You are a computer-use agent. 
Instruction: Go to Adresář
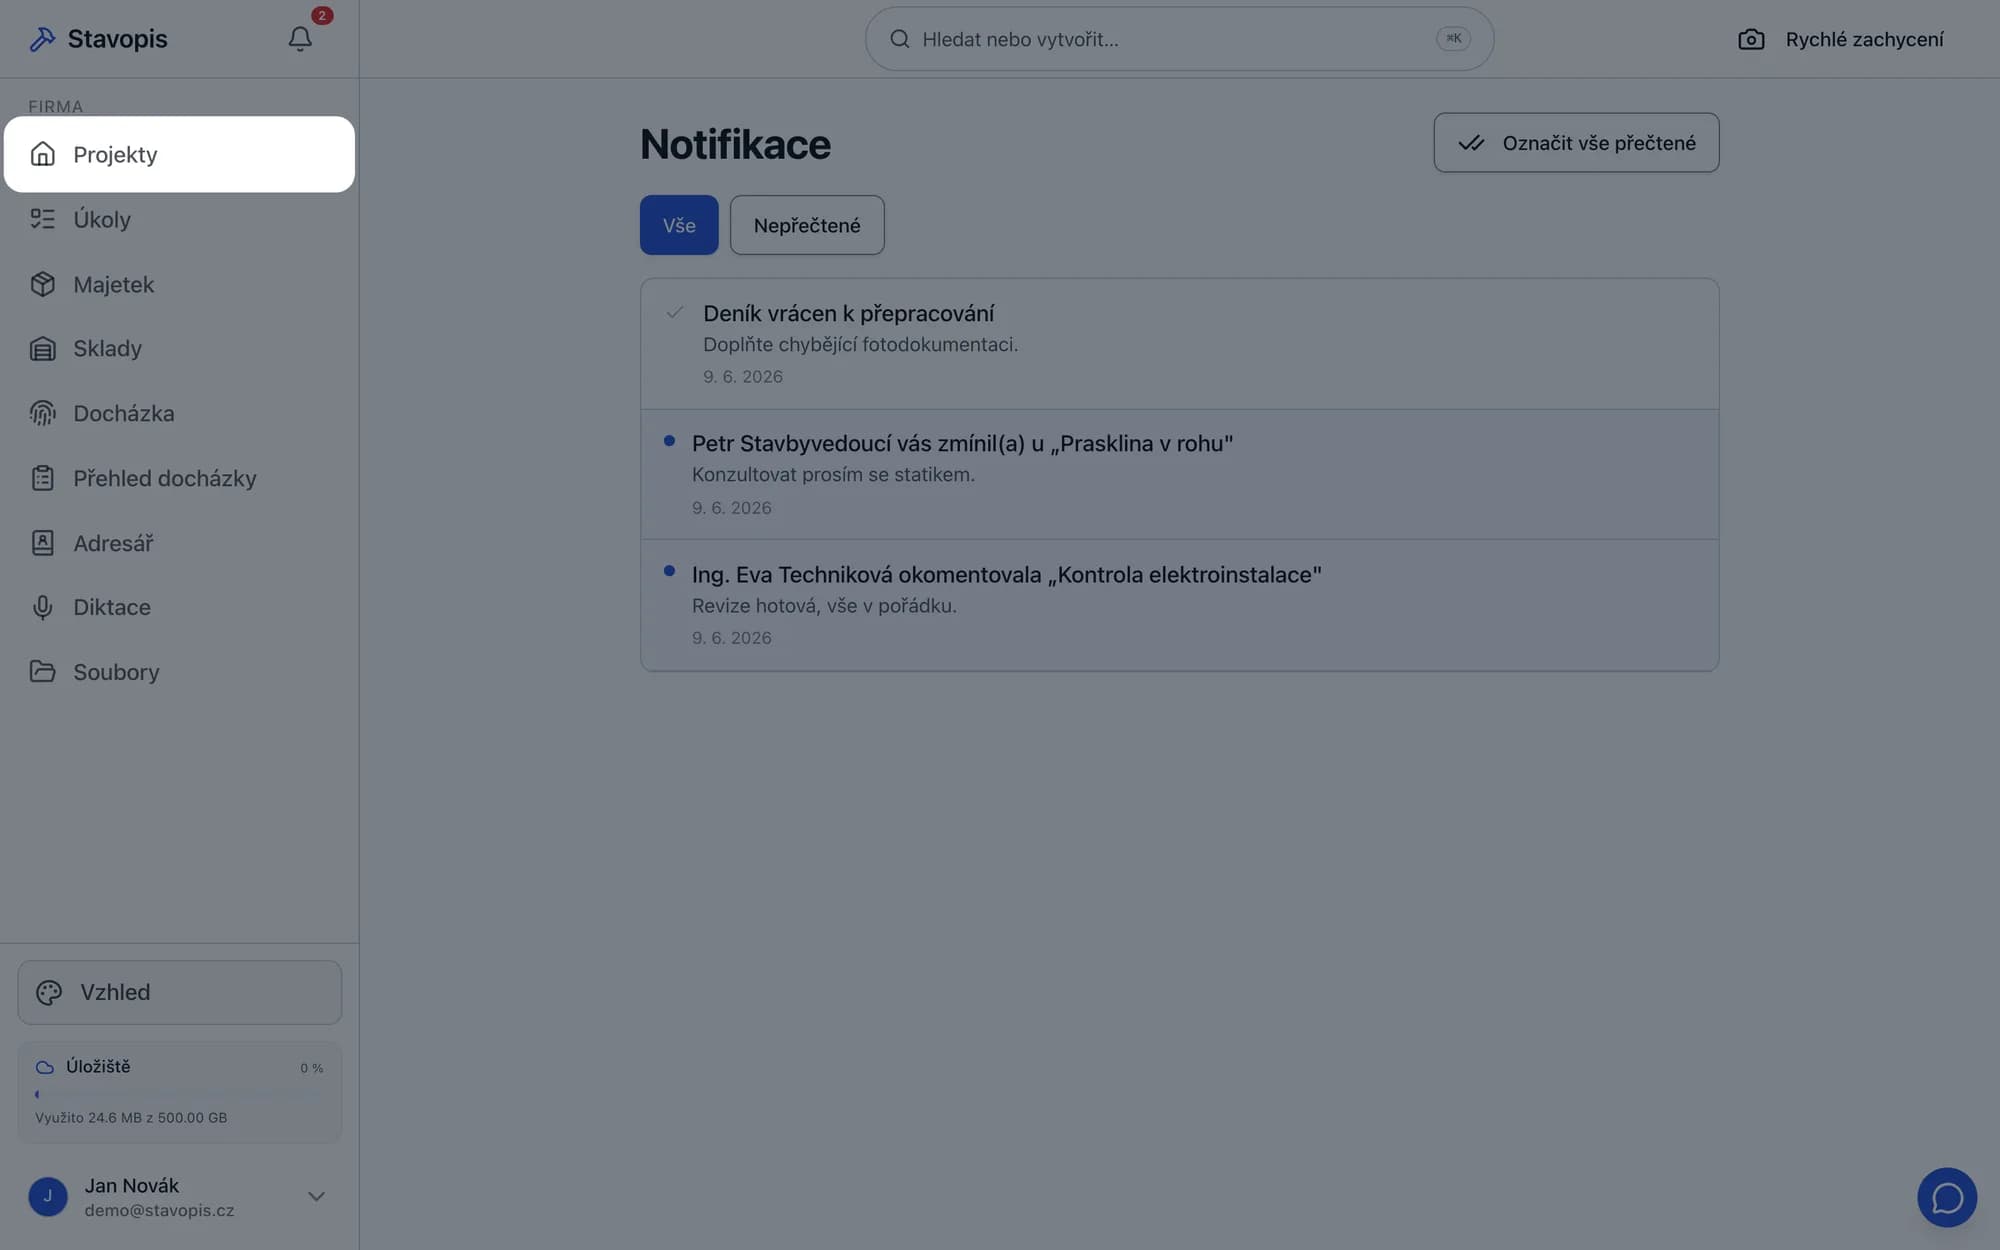coord(180,543)
